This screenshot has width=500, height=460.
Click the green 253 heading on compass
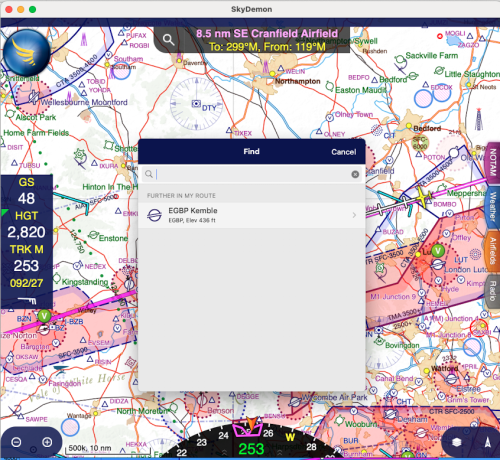pos(251,449)
